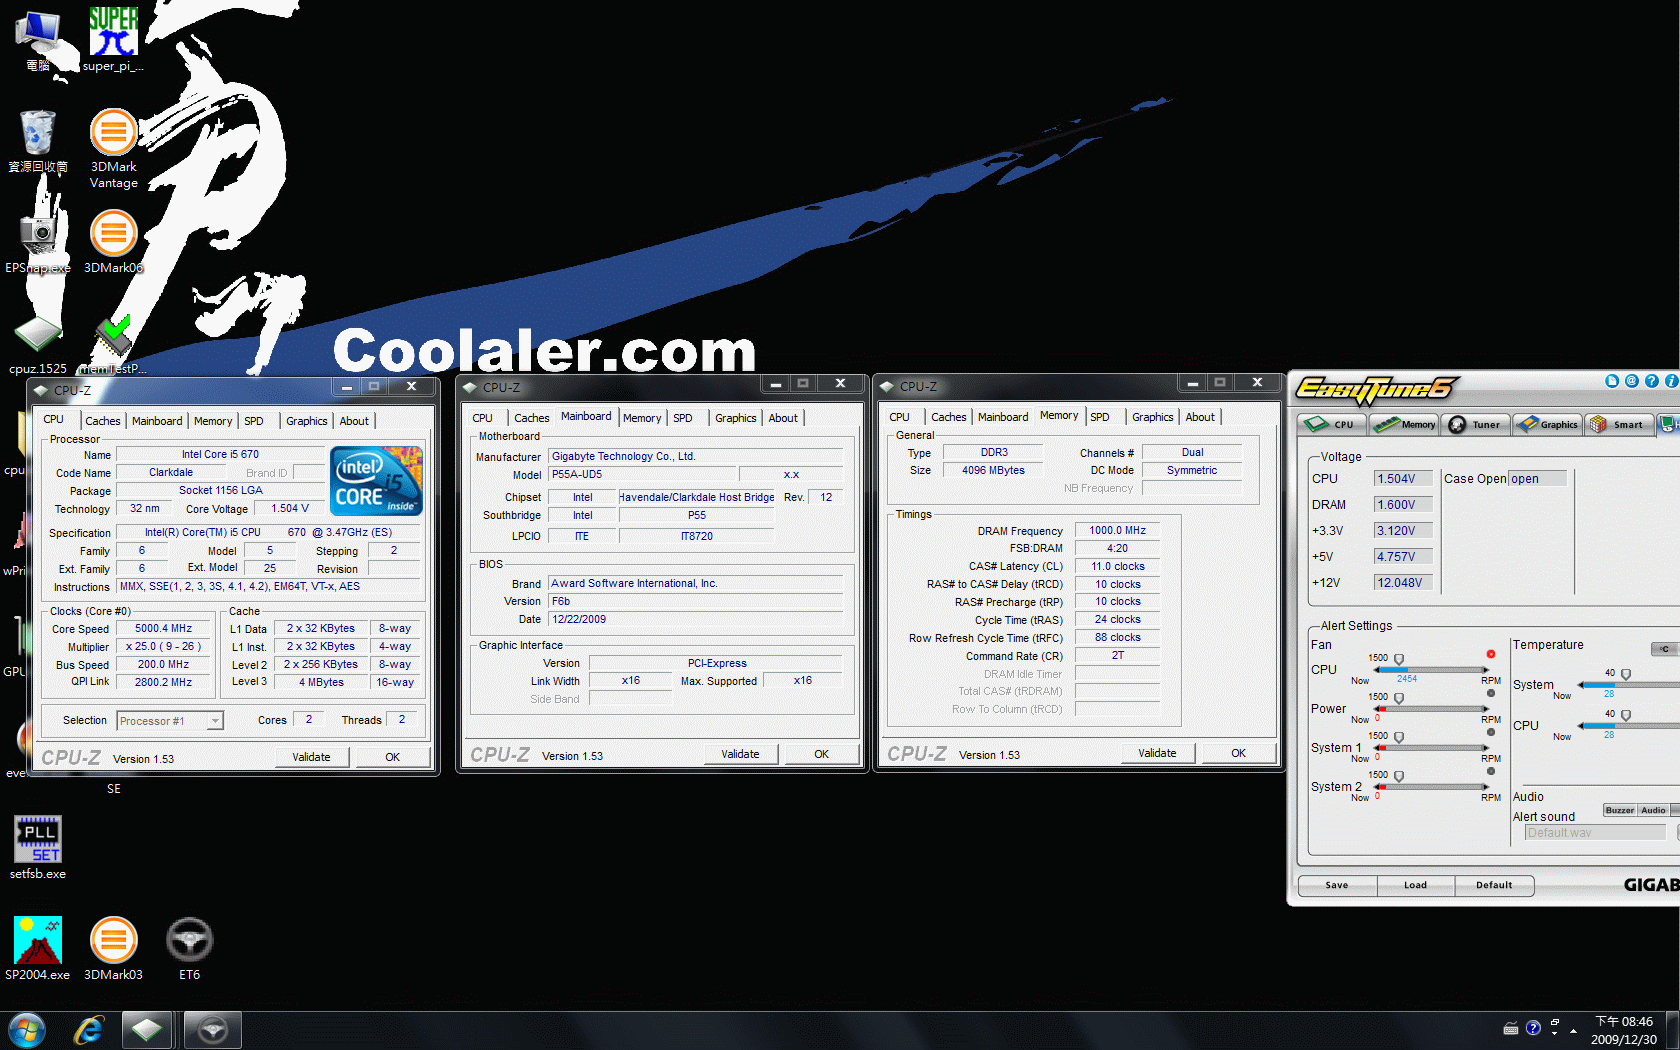Select Audio as the alert sound type
Screen dimensions: 1680x1050
tap(1653, 810)
